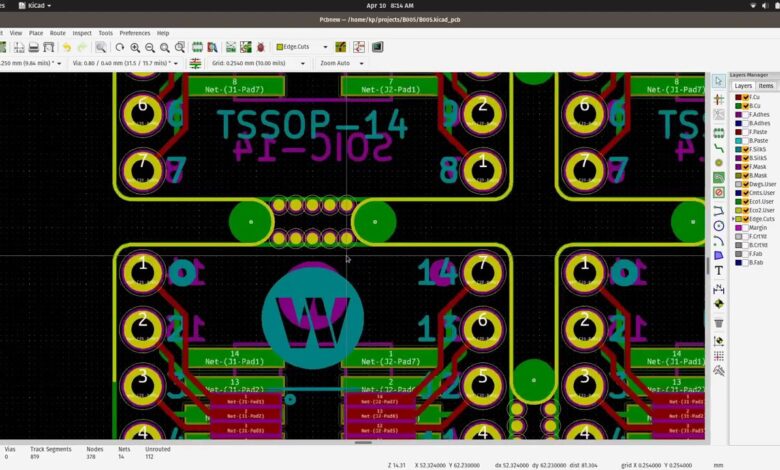Enable B.Adhes layer visibility checkbox
Screen dimensions: 780x470
(746, 123)
